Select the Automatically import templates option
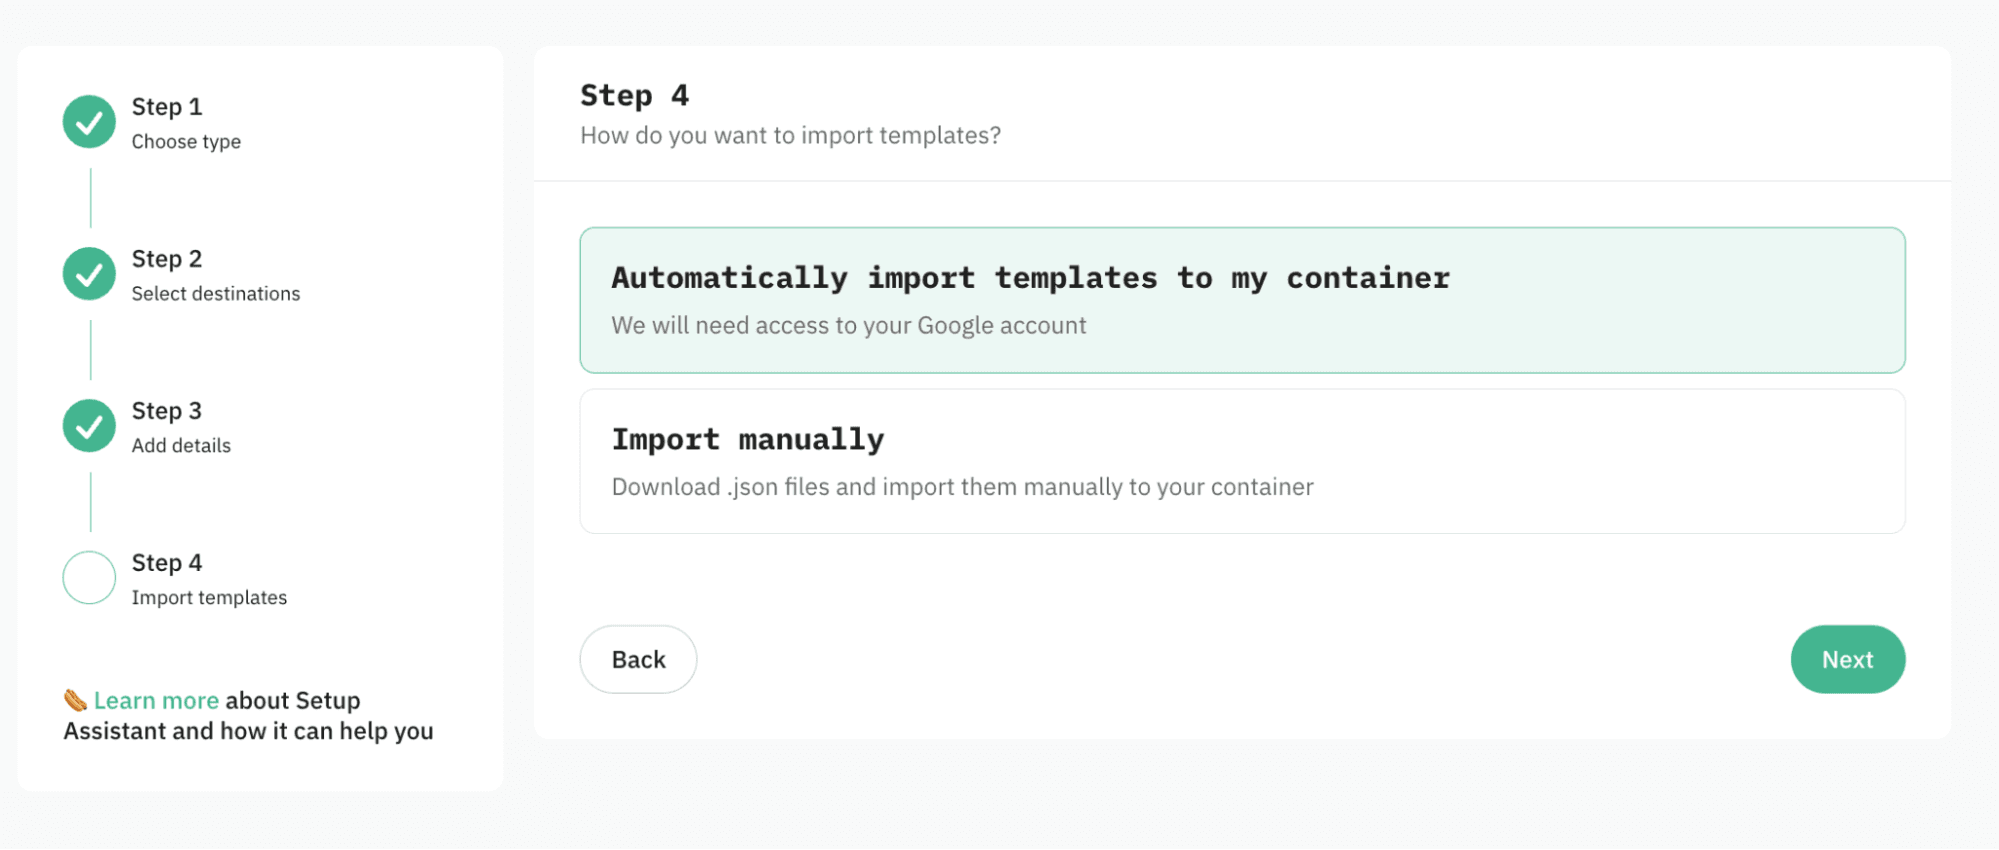 pos(1242,300)
